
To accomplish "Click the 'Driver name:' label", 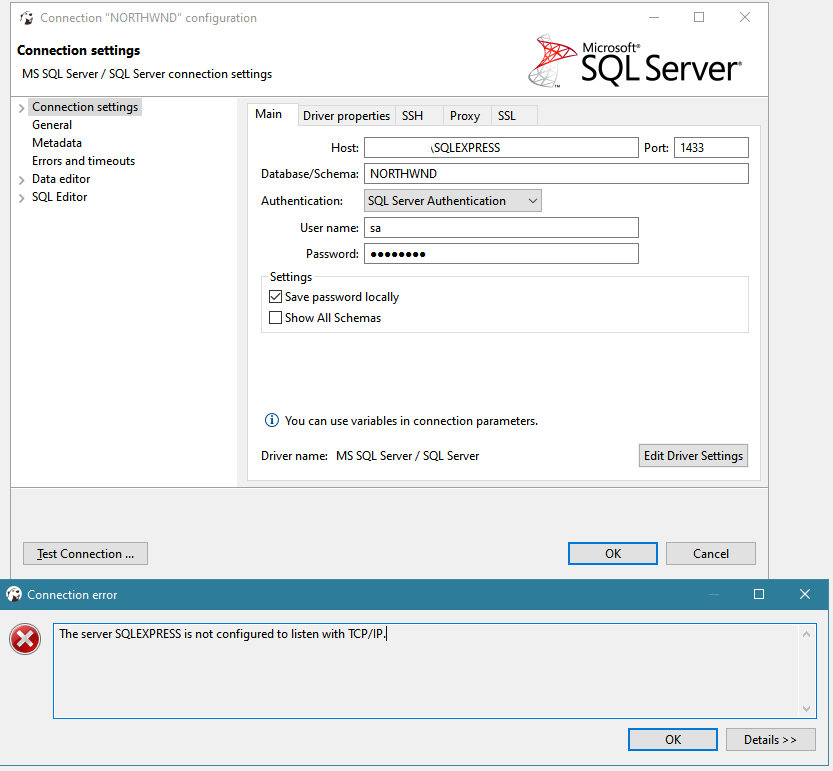I will pyautogui.click(x=294, y=456).
